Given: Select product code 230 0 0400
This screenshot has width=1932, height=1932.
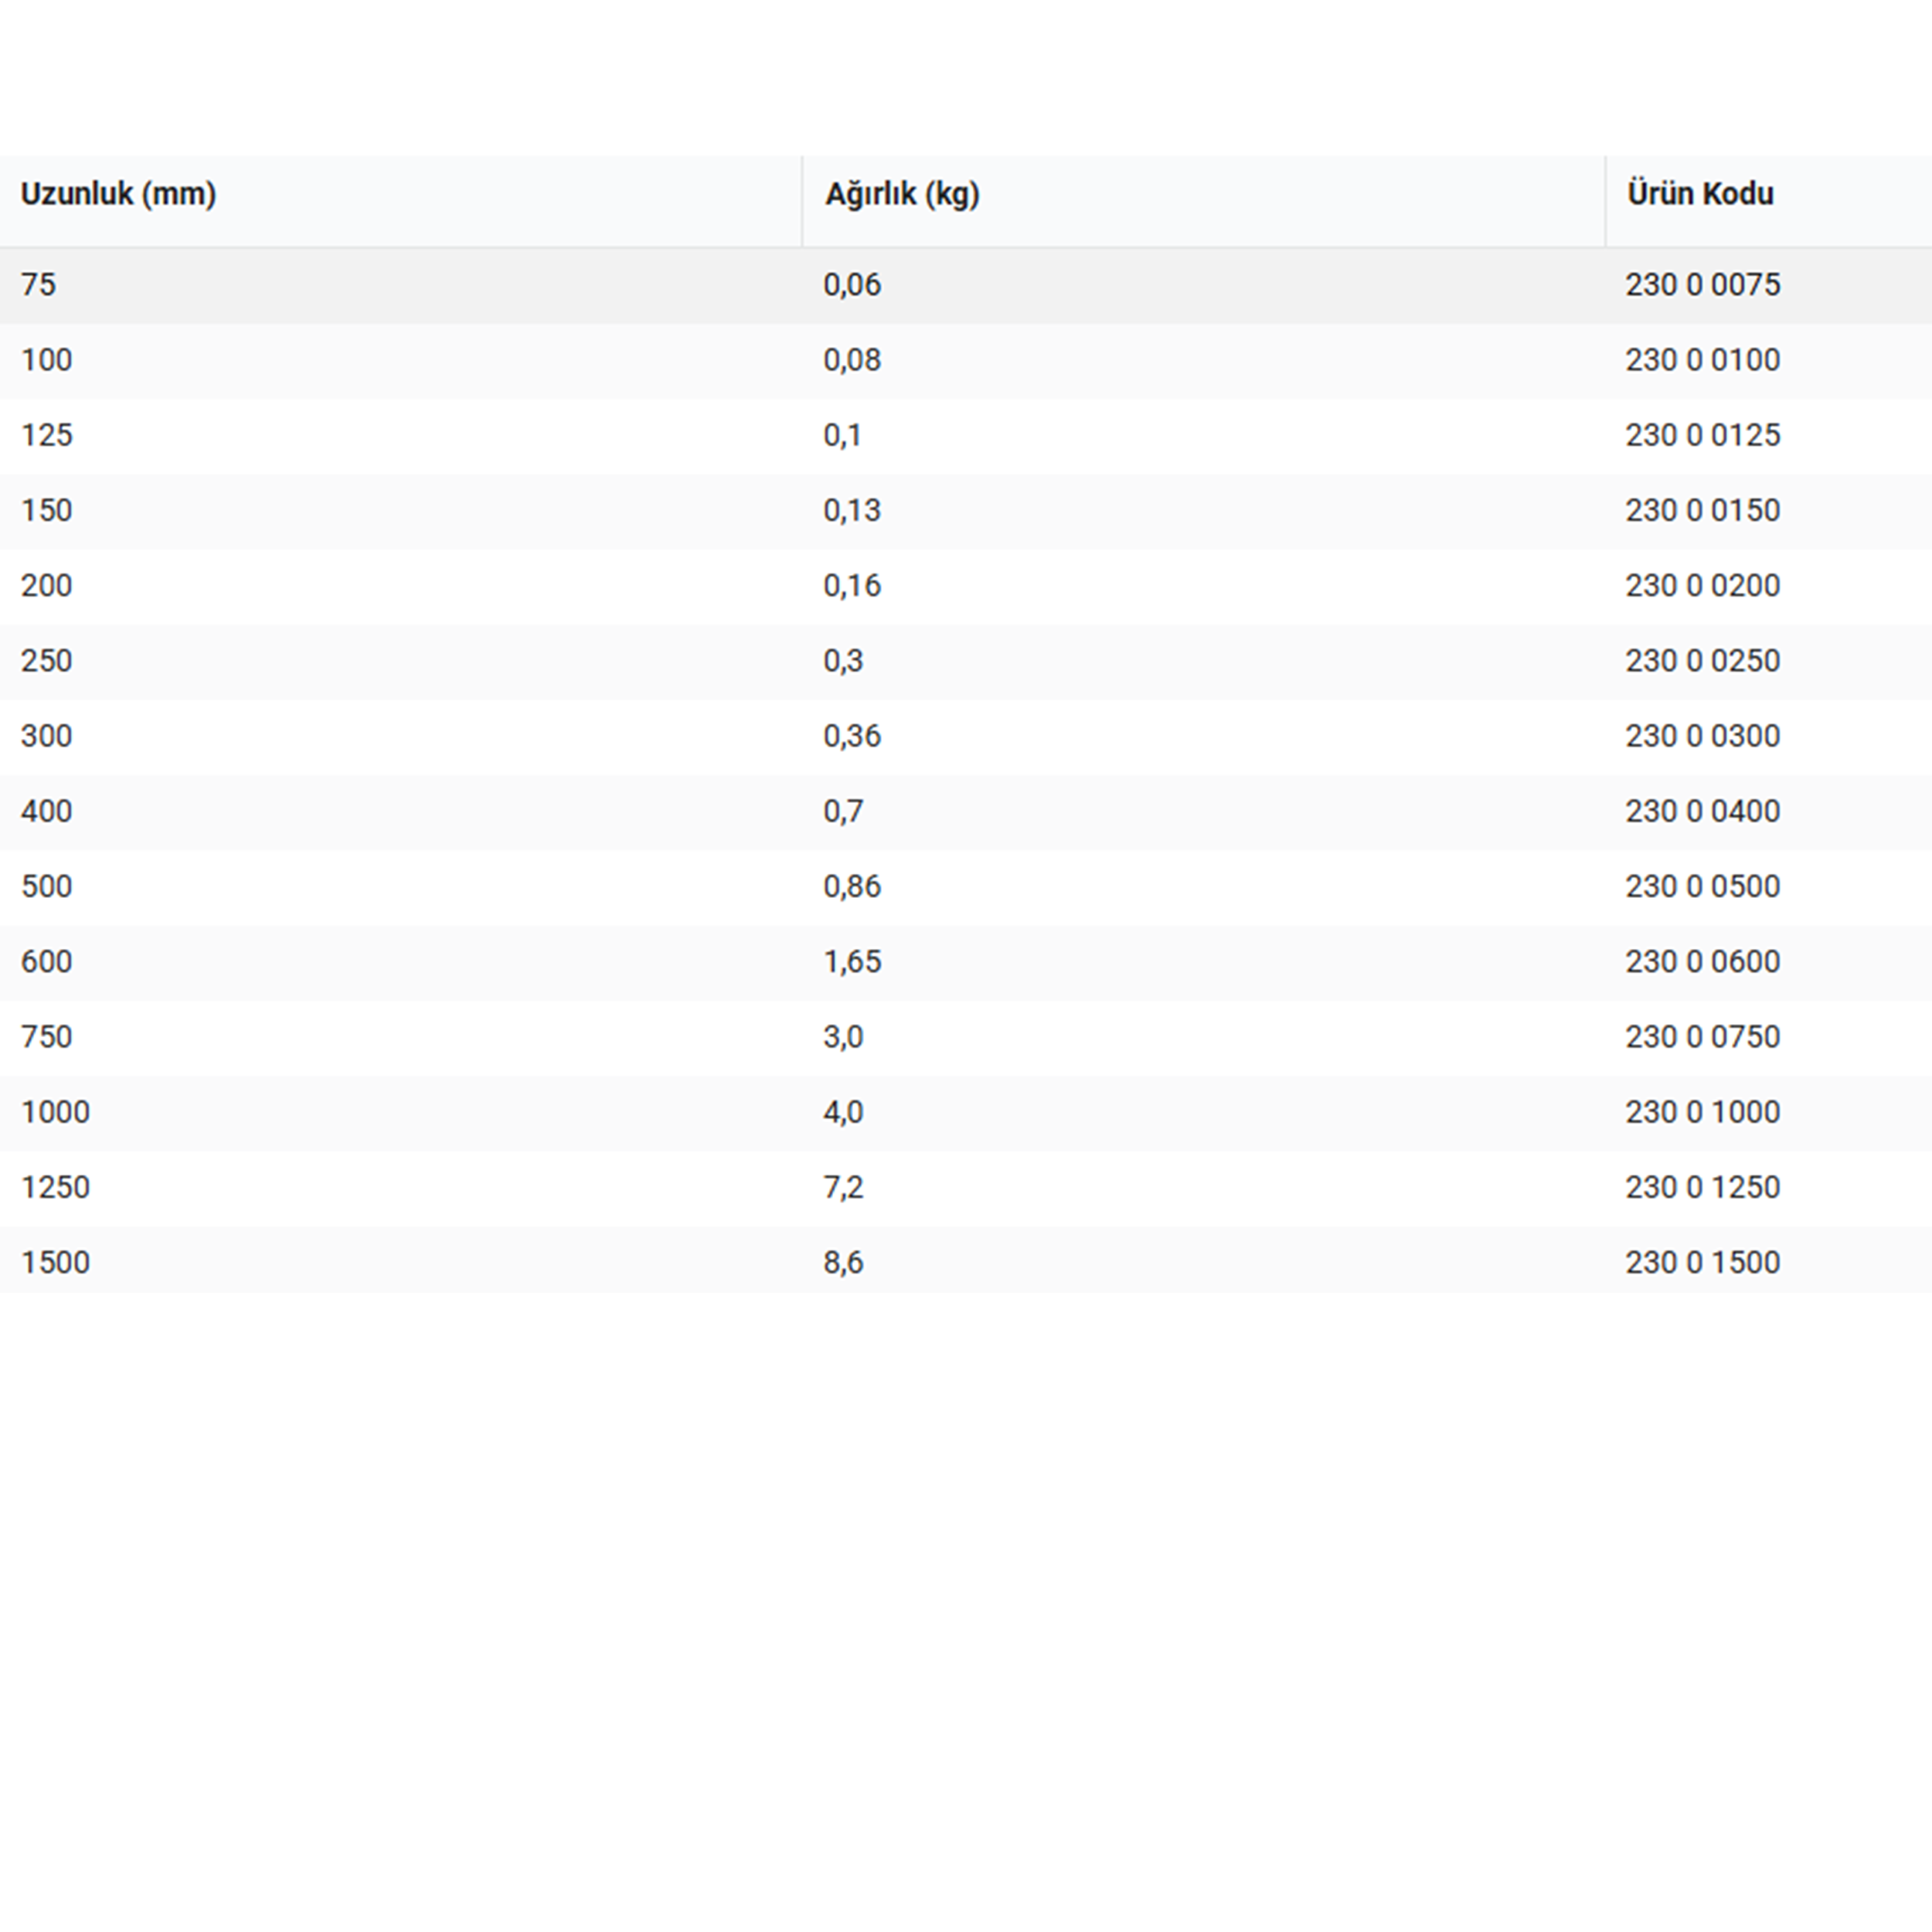Looking at the screenshot, I should pos(1702,811).
